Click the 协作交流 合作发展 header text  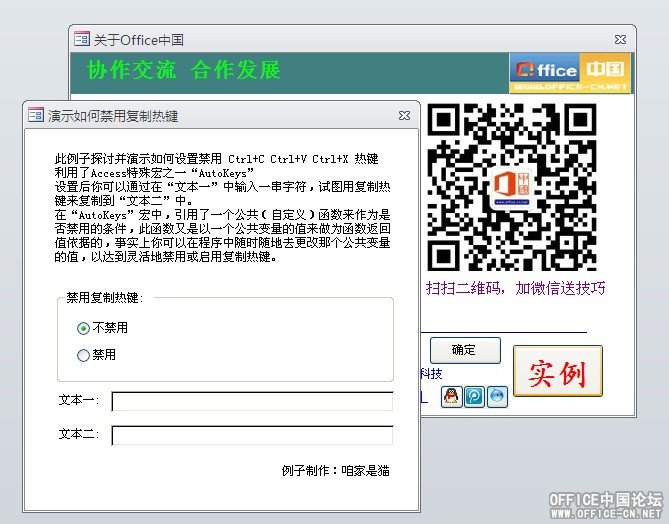183,70
